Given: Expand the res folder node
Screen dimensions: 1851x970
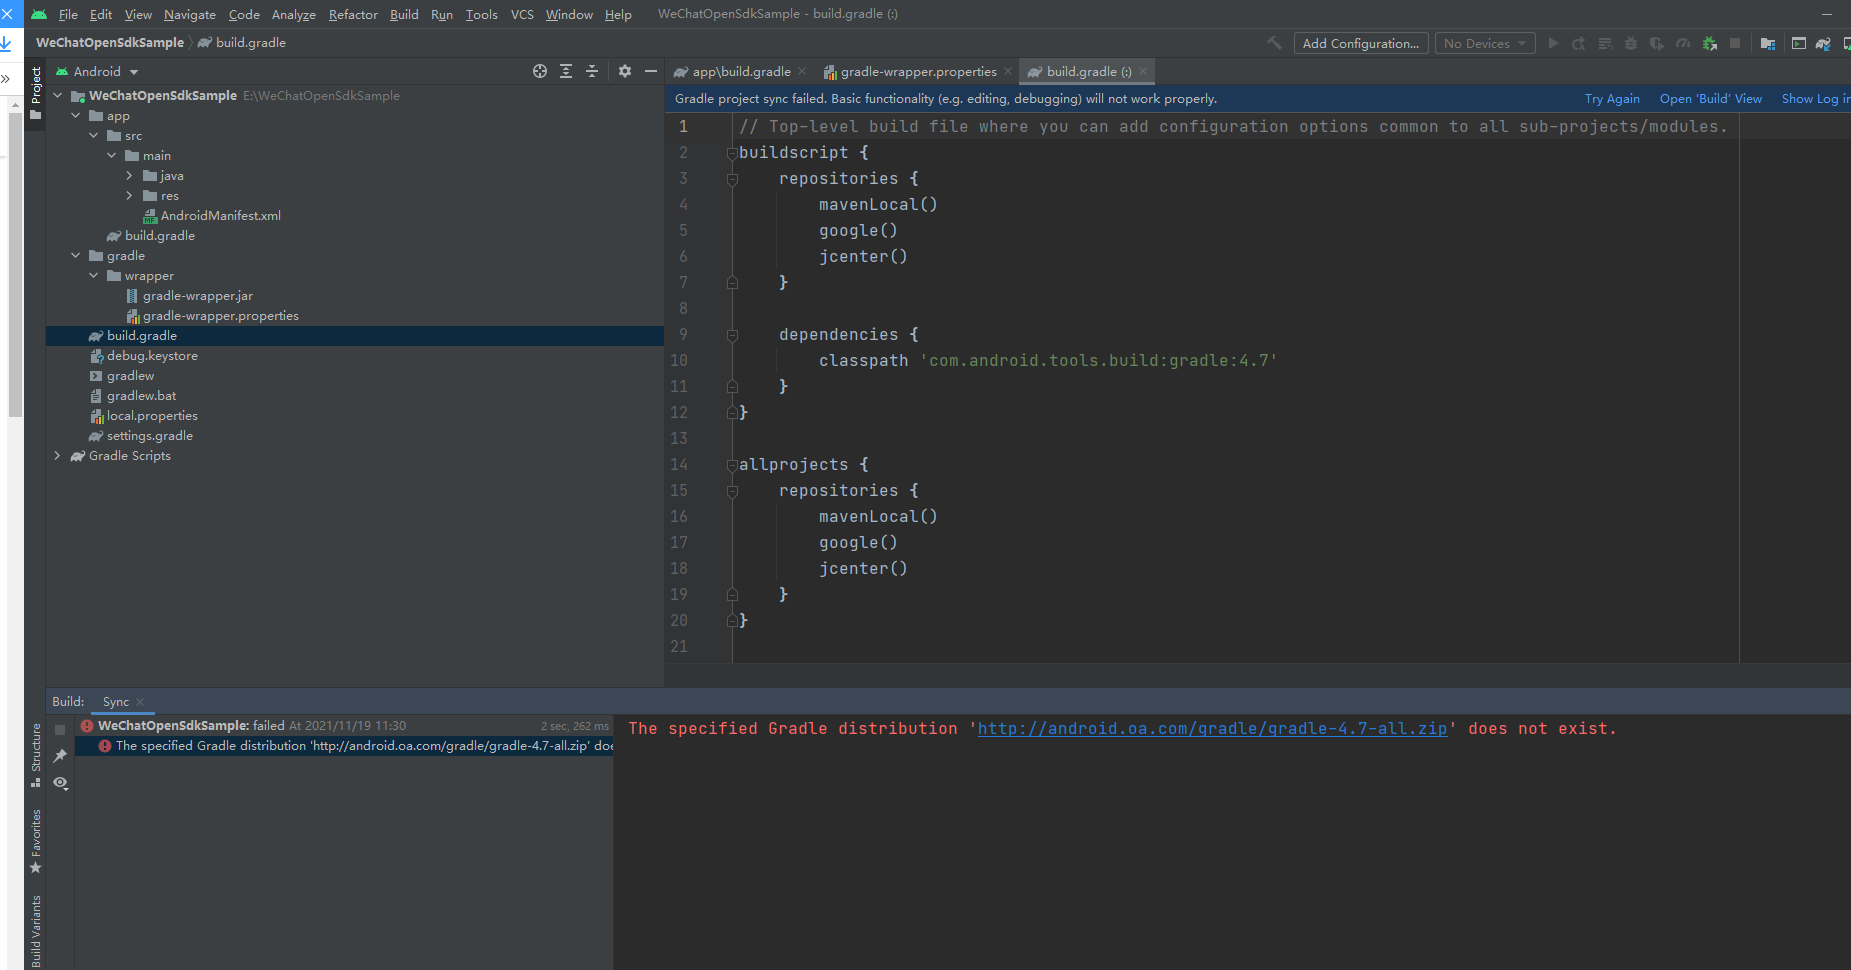Looking at the screenshot, I should coord(129,196).
